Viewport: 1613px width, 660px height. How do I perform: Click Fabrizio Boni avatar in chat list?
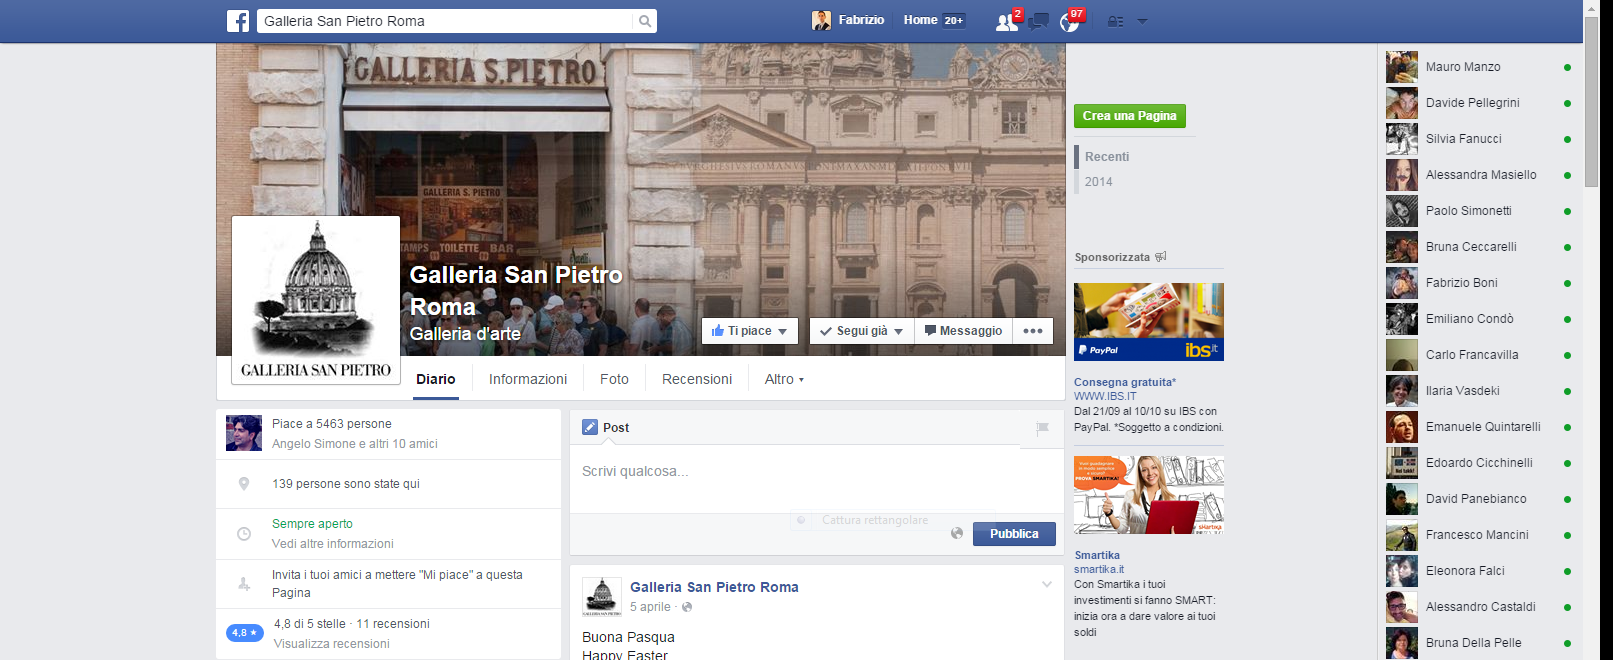point(1402,283)
